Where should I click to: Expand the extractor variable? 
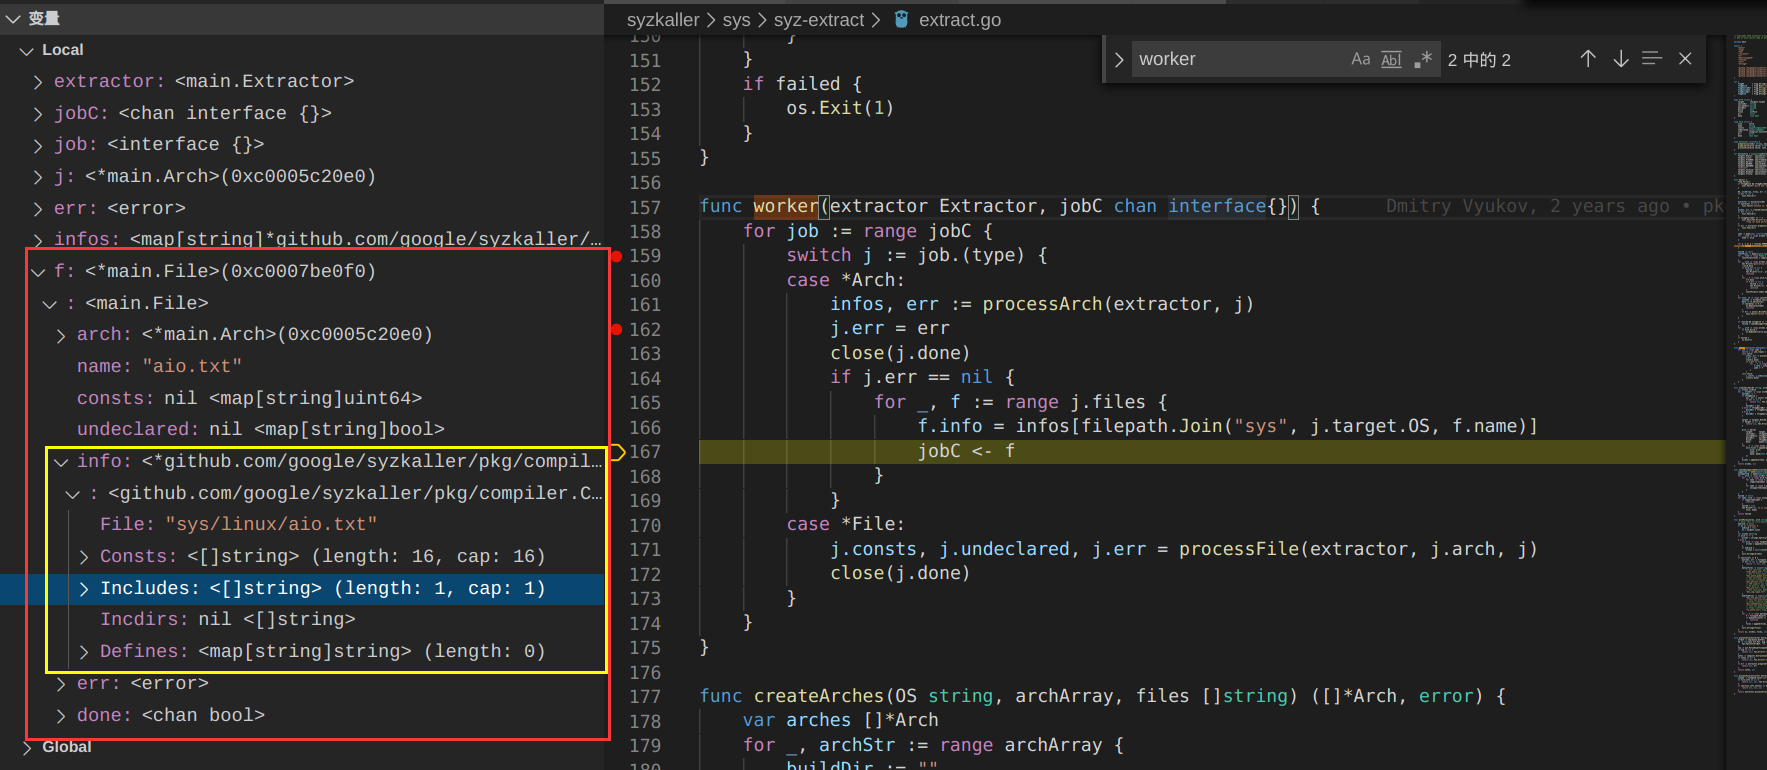click(x=38, y=82)
